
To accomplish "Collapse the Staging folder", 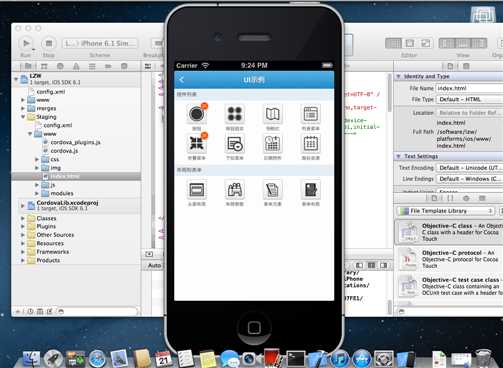I will (x=23, y=117).
